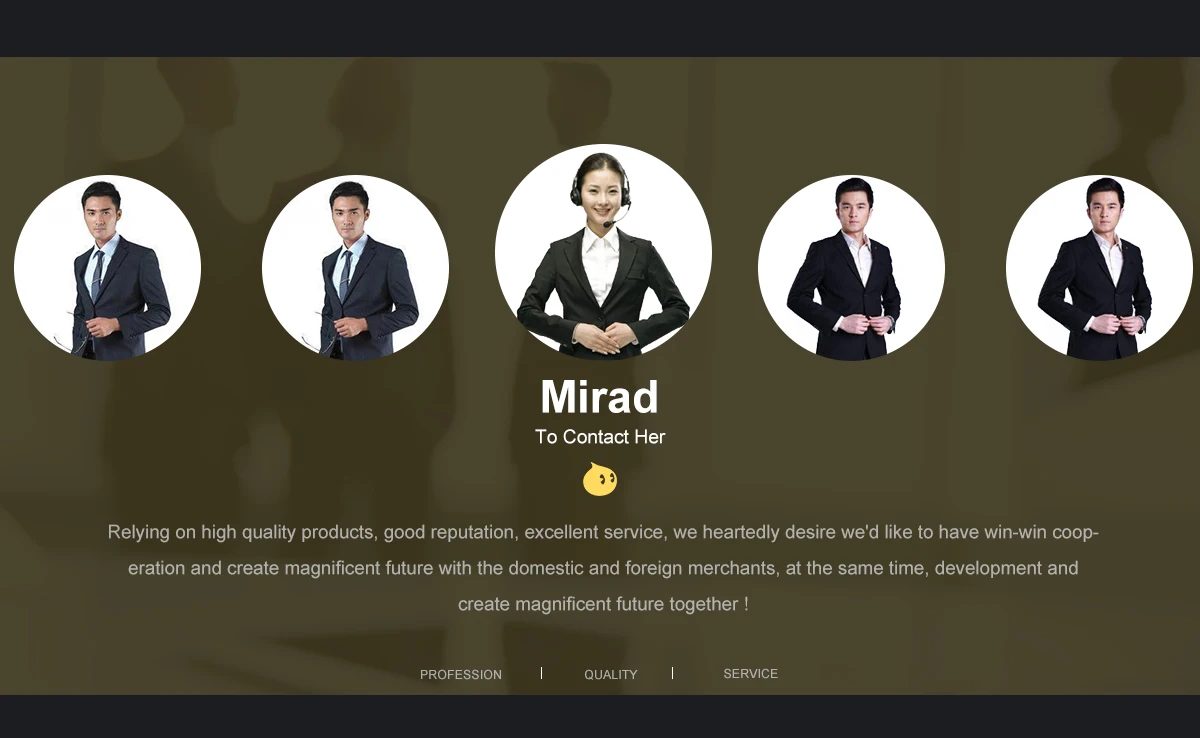The width and height of the screenshot is (1200, 738).
Task: Click the clasped hands in the woman's portrait
Action: coord(602,340)
